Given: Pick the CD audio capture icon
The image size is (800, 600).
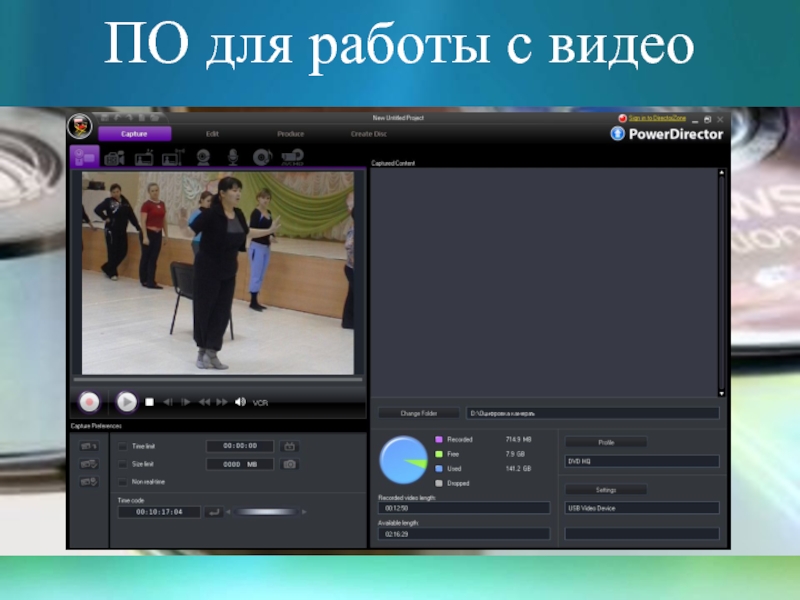Looking at the screenshot, I should pyautogui.click(x=261, y=157).
